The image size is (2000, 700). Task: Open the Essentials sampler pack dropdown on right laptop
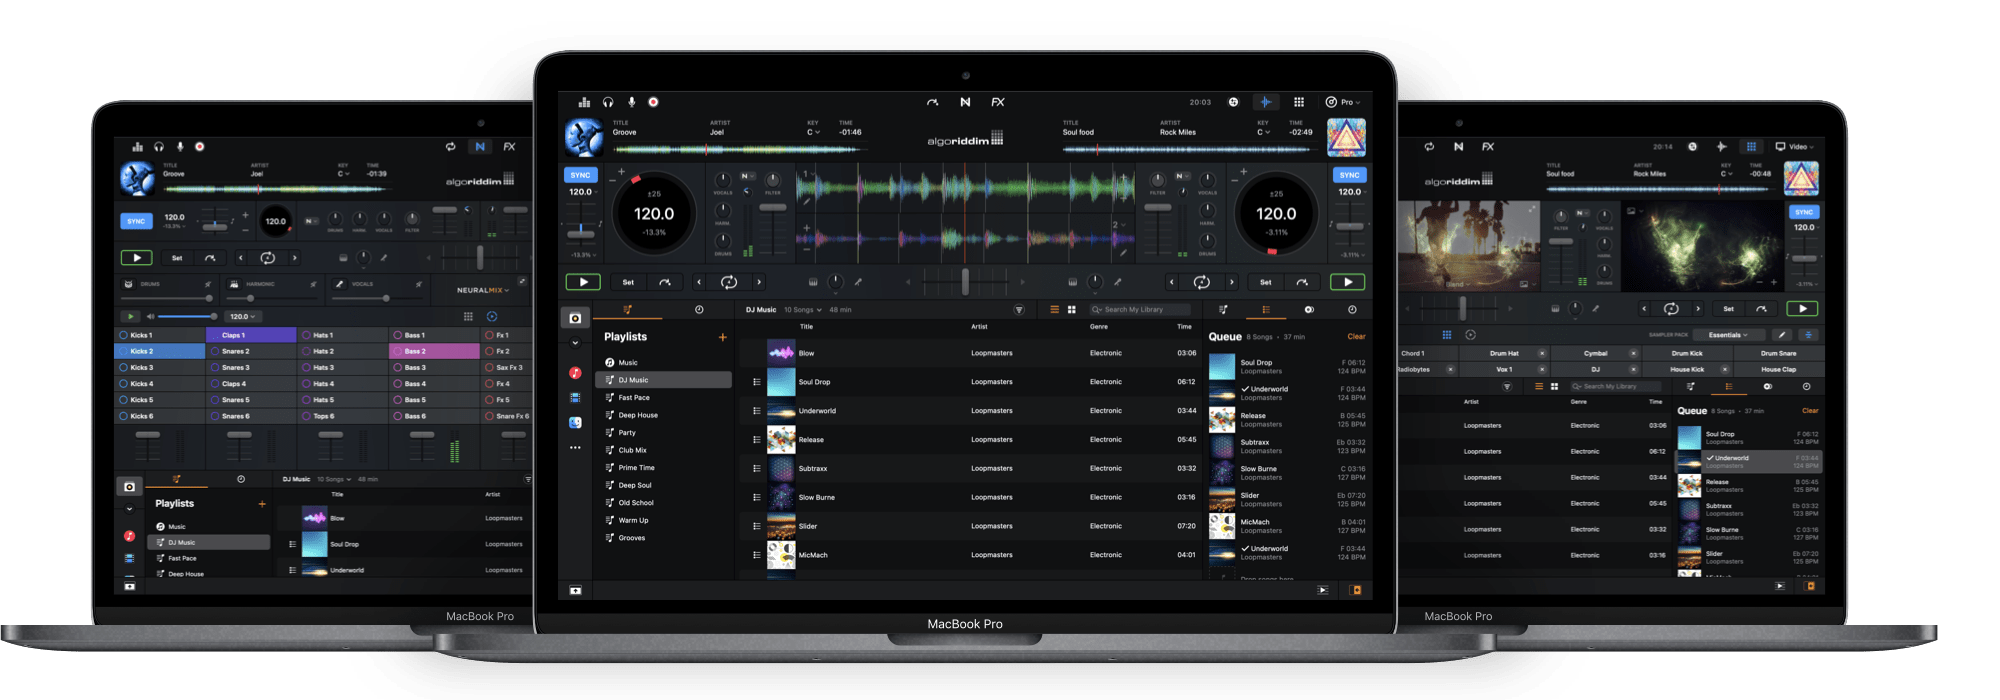pyautogui.click(x=1728, y=335)
